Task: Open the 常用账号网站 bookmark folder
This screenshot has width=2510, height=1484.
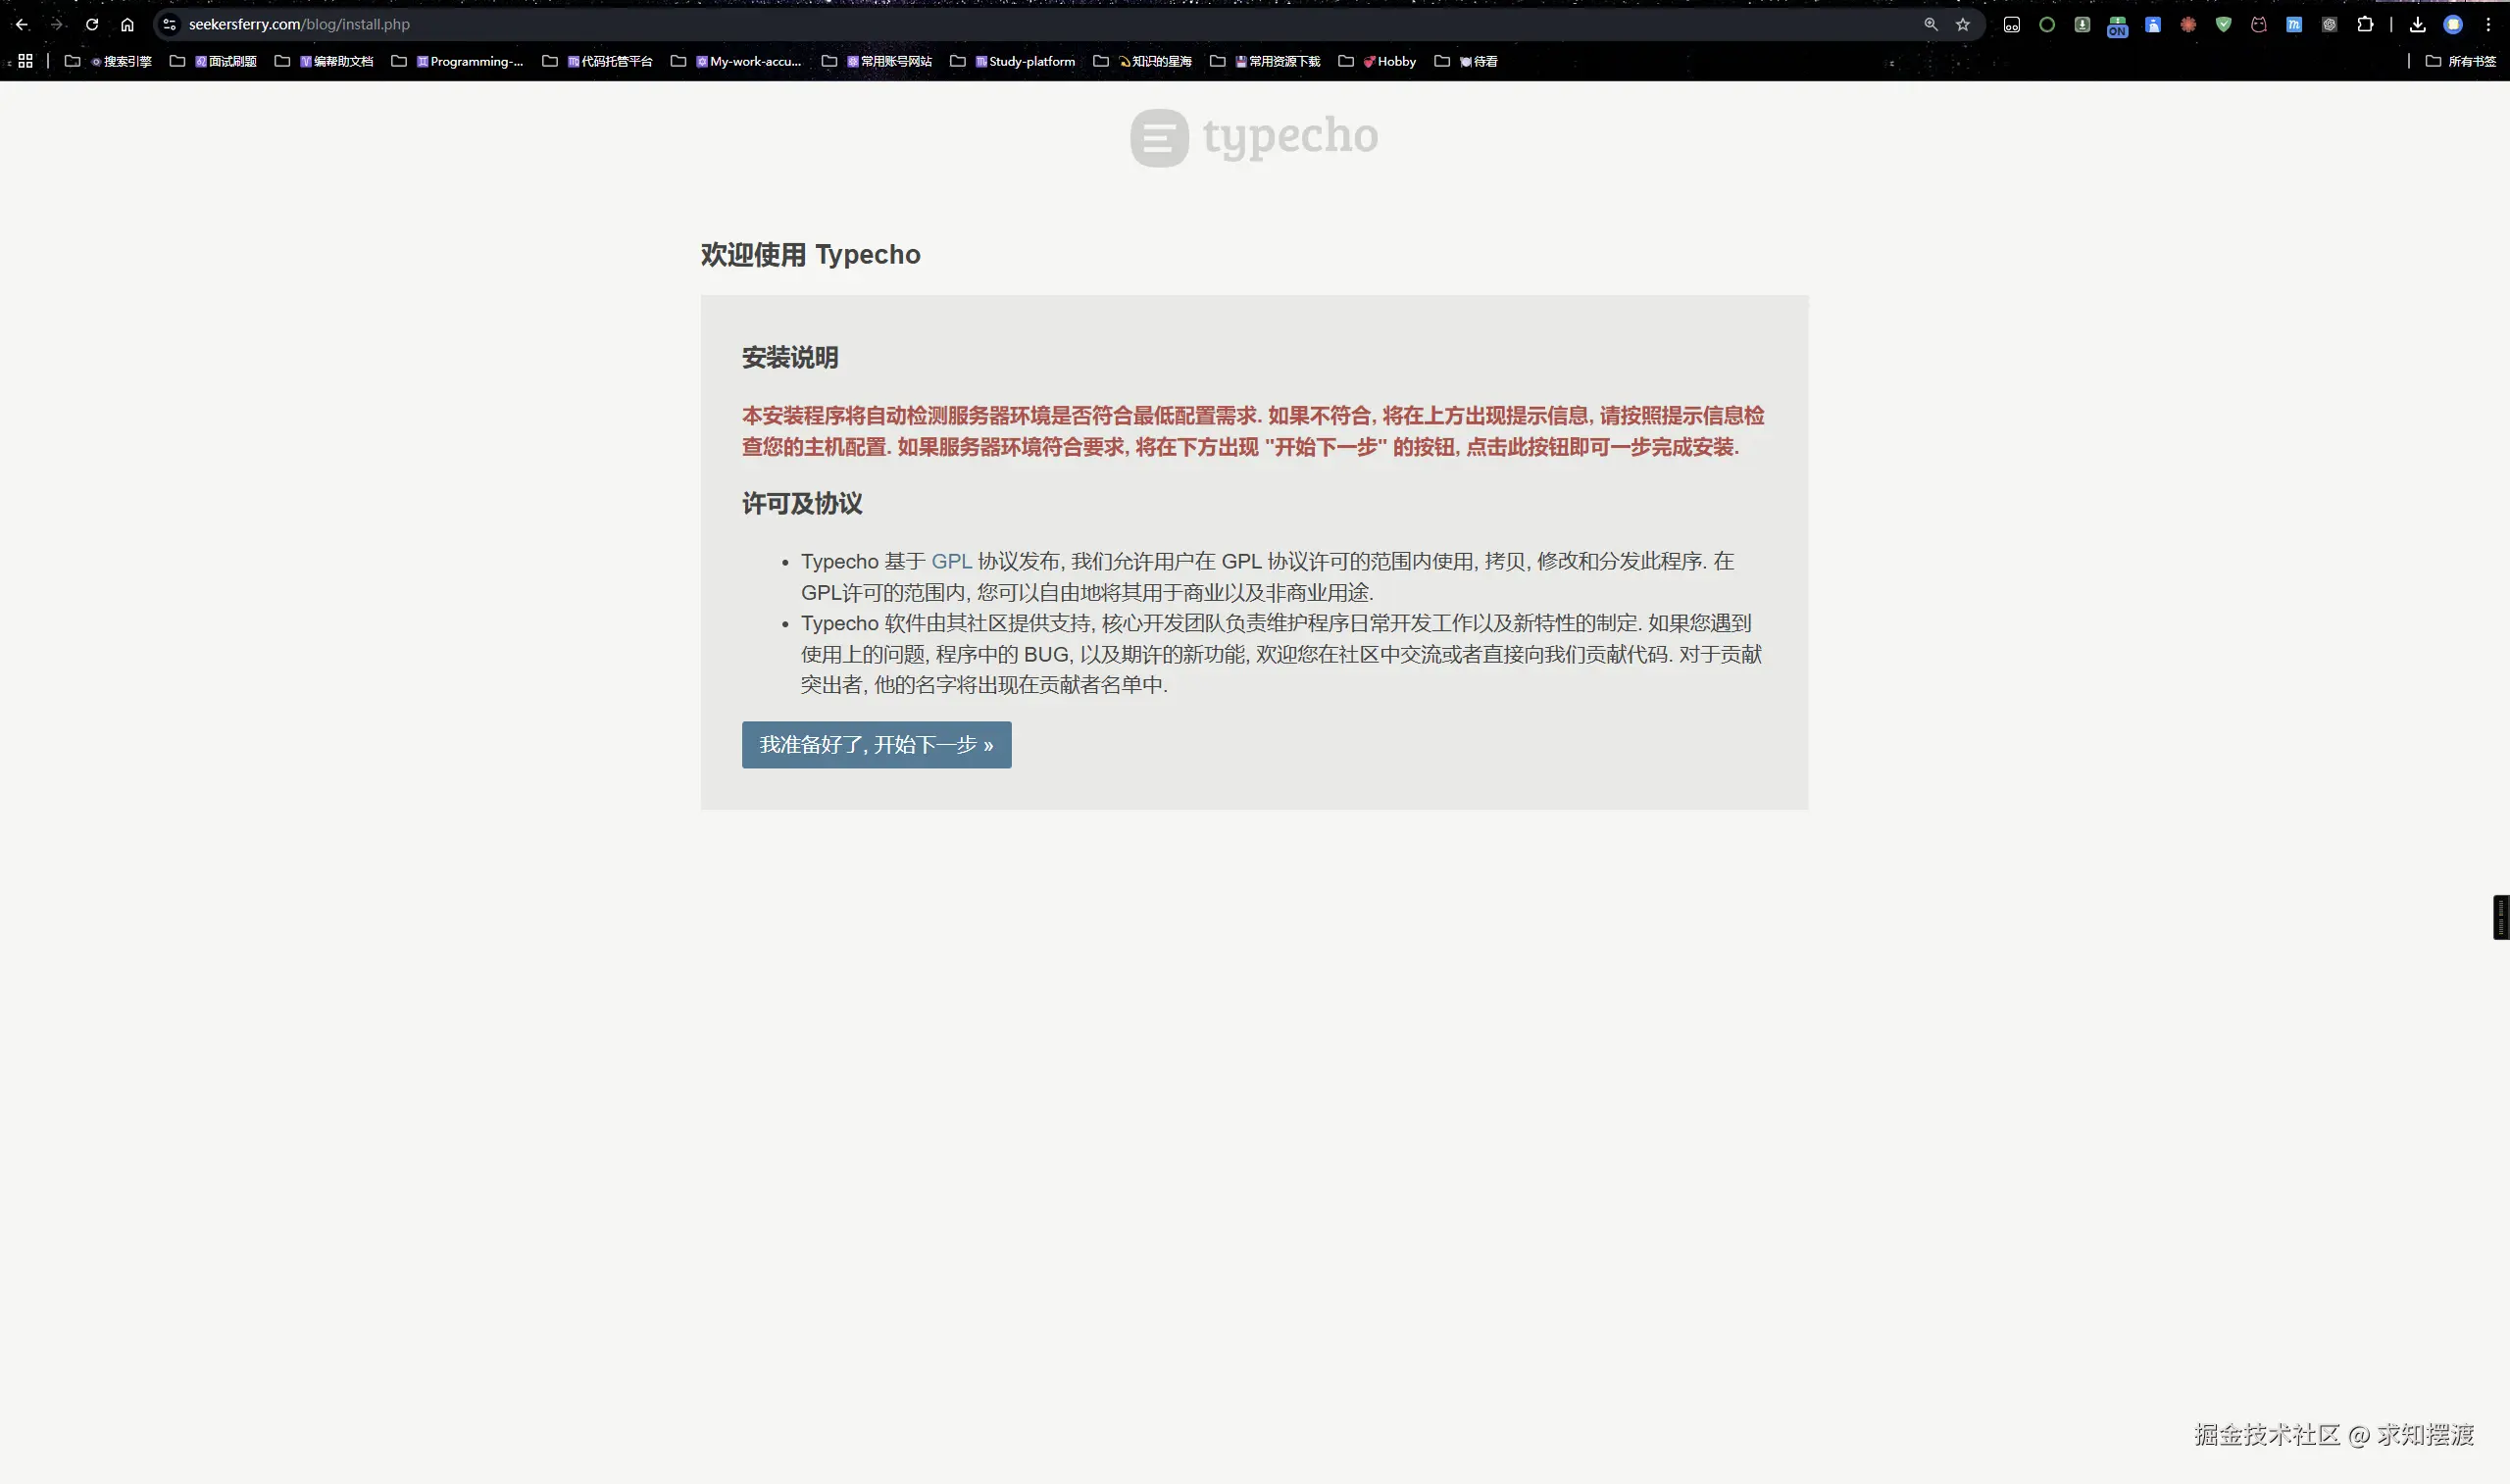Action: pyautogui.click(x=877, y=61)
